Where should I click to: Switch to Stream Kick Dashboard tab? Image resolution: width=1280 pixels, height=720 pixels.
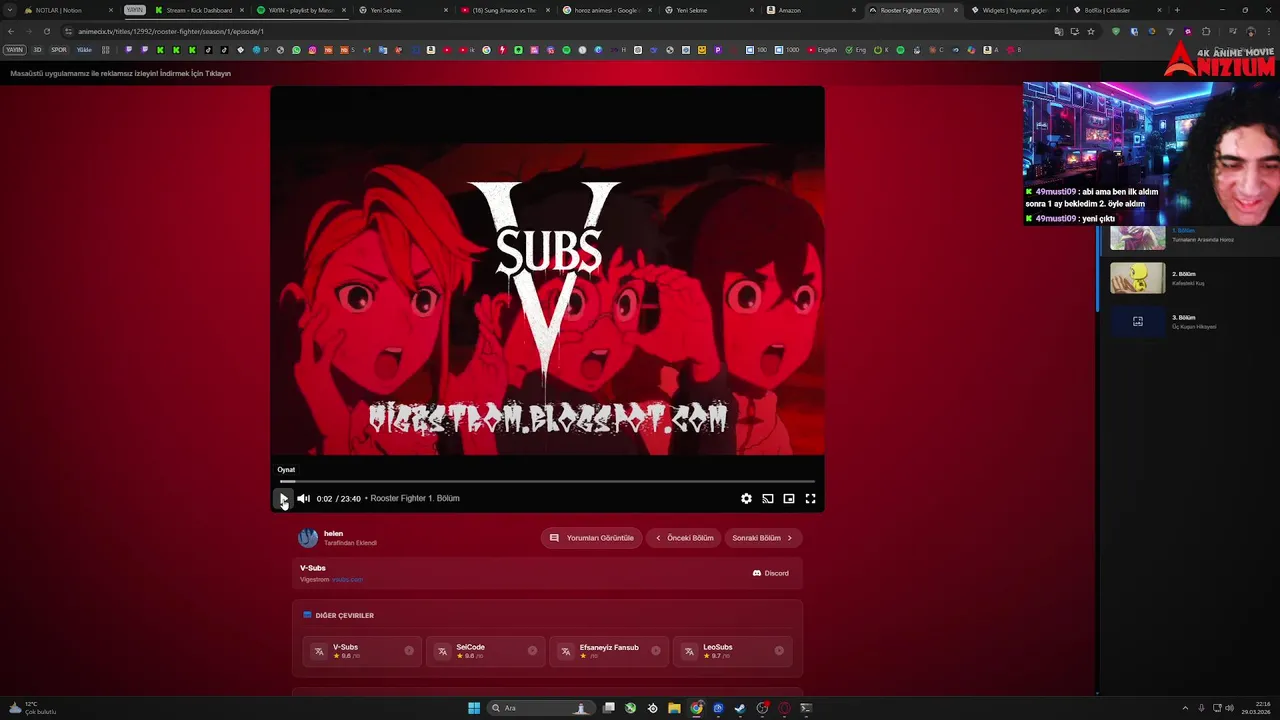pyautogui.click(x=198, y=10)
